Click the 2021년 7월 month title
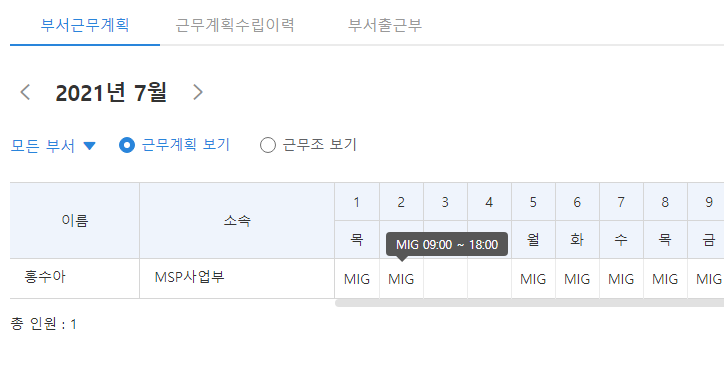Screen dimensions: 724x367 [111, 92]
